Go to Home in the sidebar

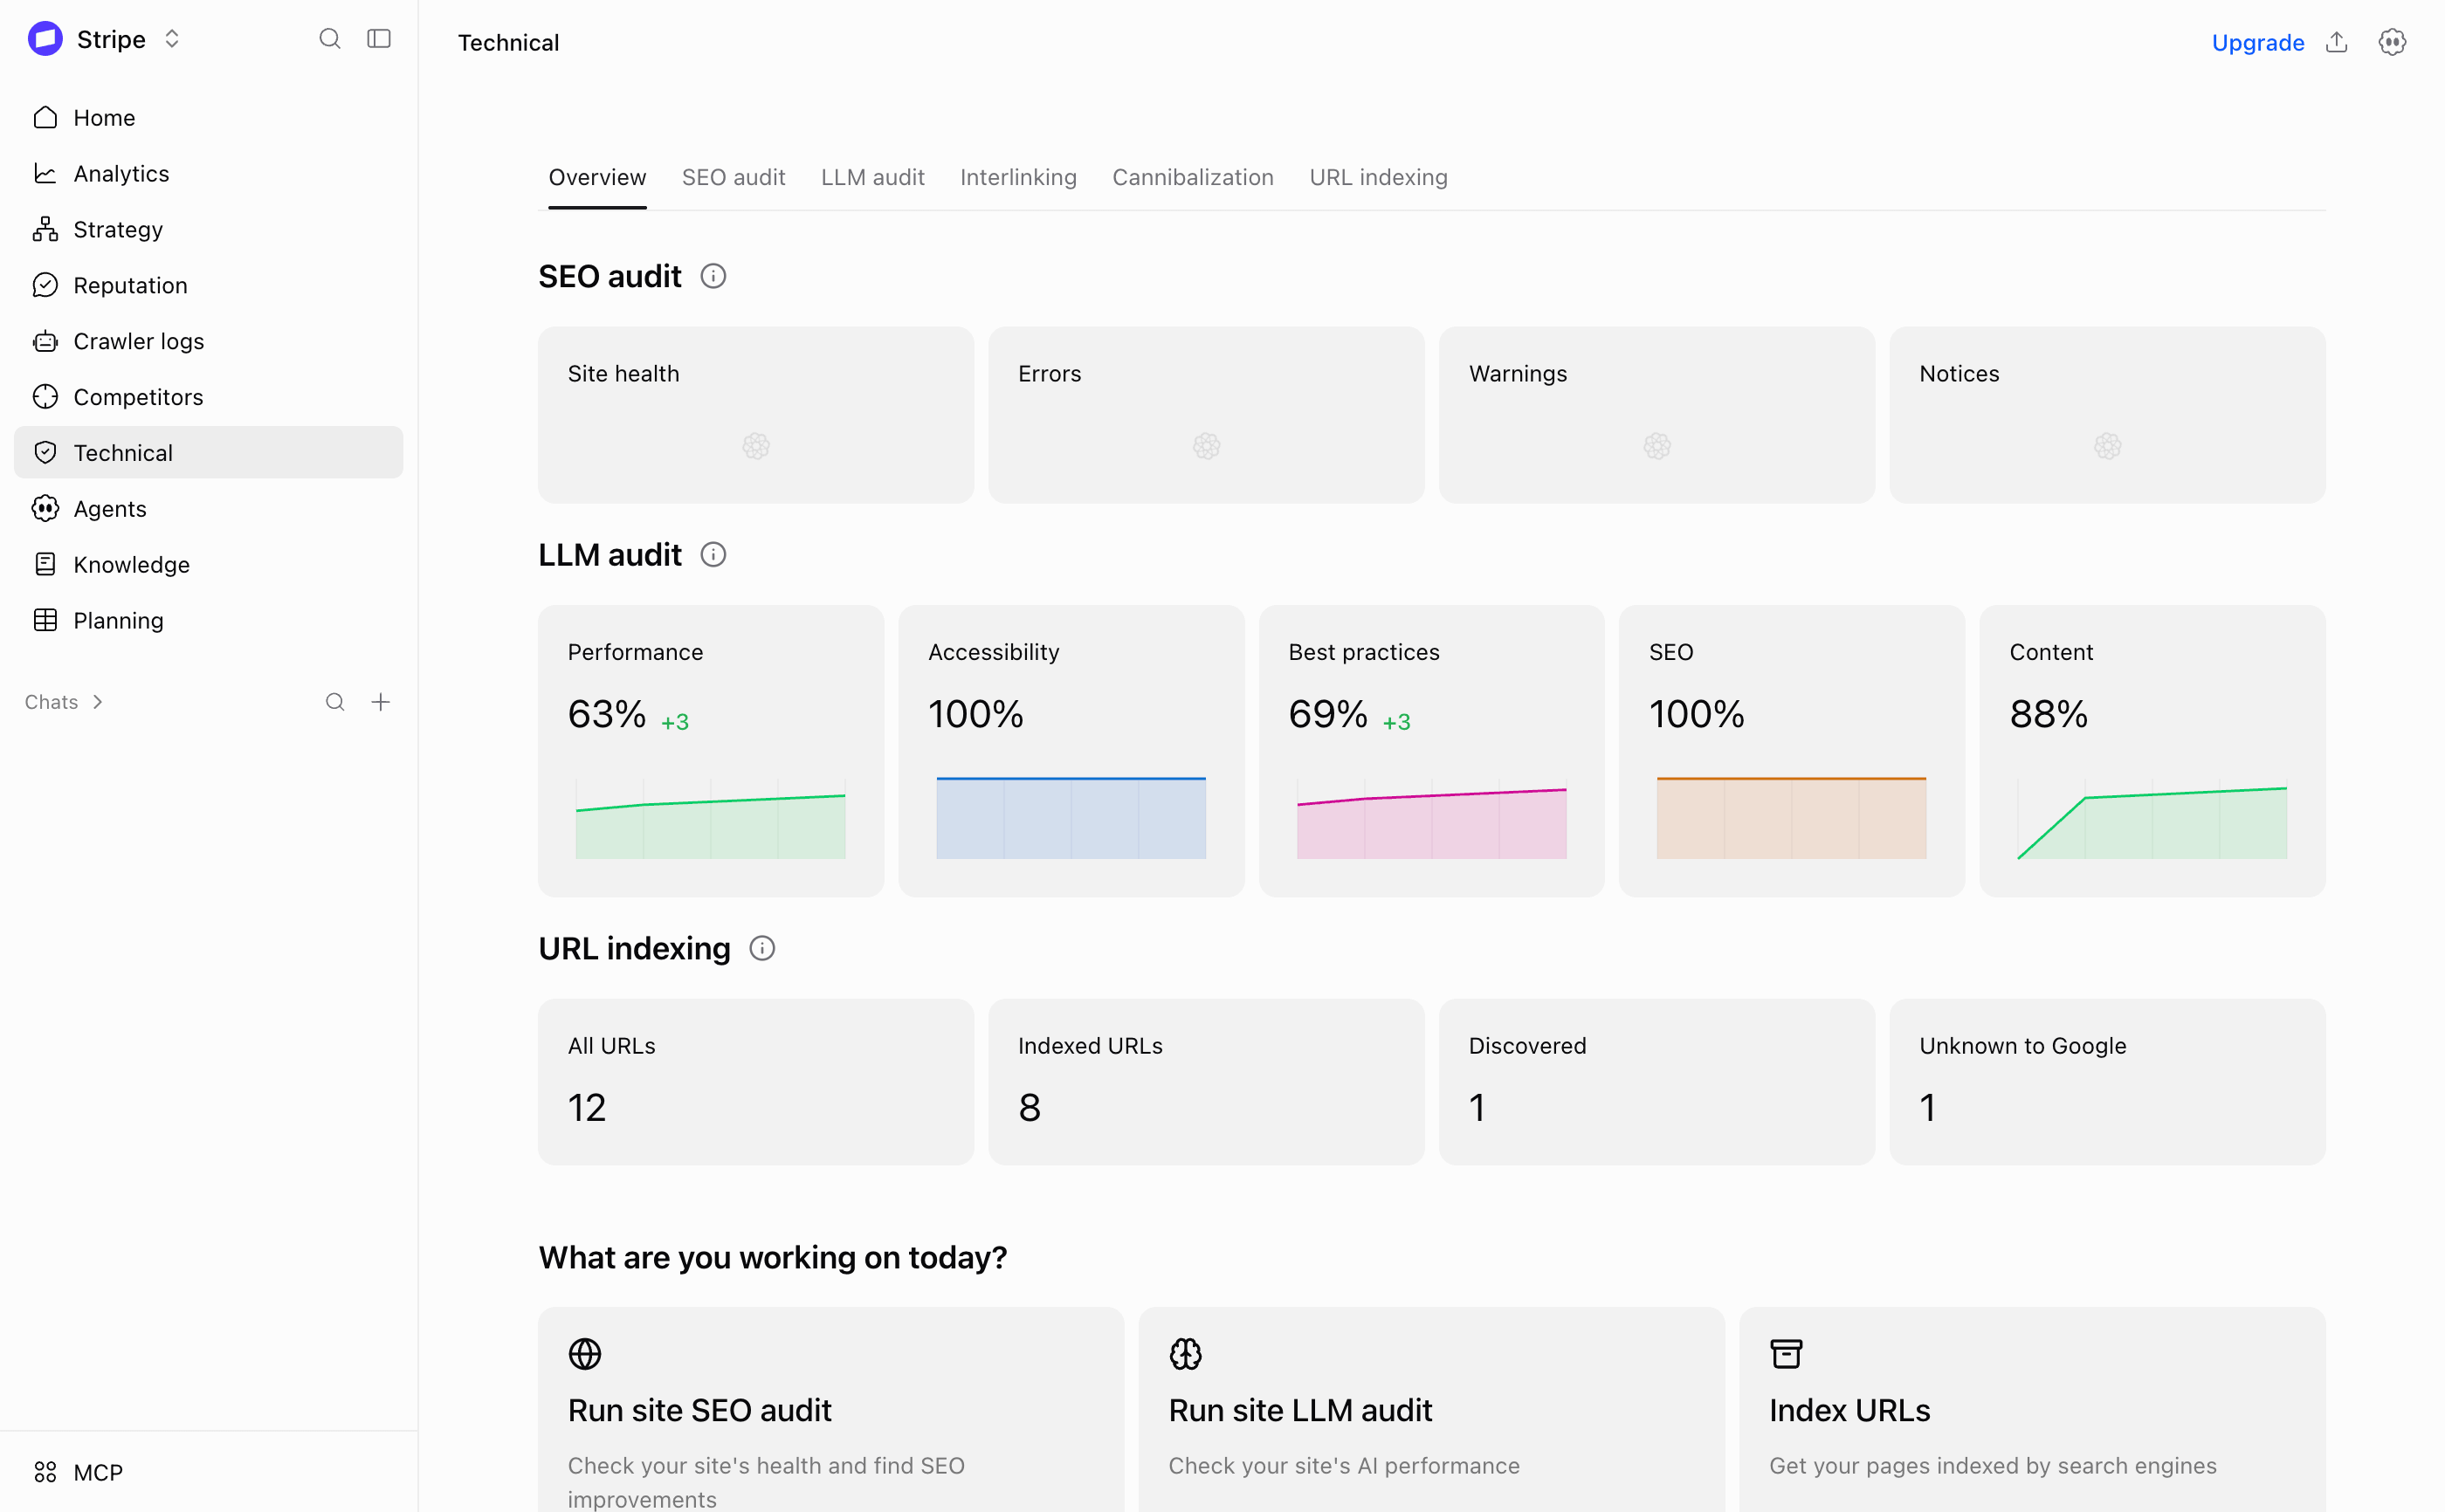208,117
